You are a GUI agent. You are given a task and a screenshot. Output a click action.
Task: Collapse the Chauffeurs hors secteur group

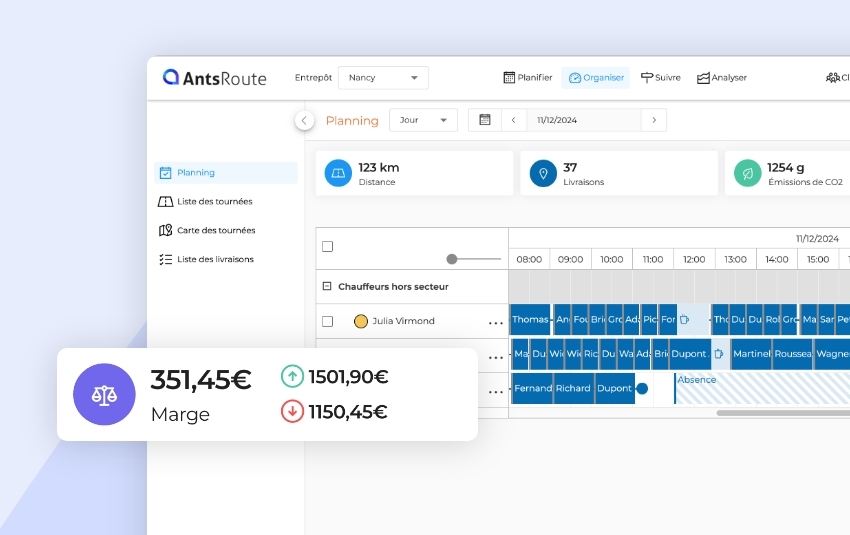coord(327,286)
